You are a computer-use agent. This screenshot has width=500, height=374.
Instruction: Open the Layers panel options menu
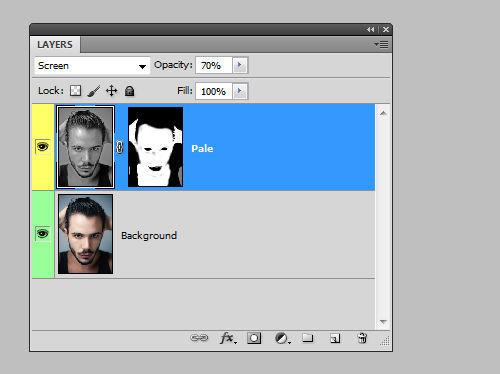click(381, 44)
